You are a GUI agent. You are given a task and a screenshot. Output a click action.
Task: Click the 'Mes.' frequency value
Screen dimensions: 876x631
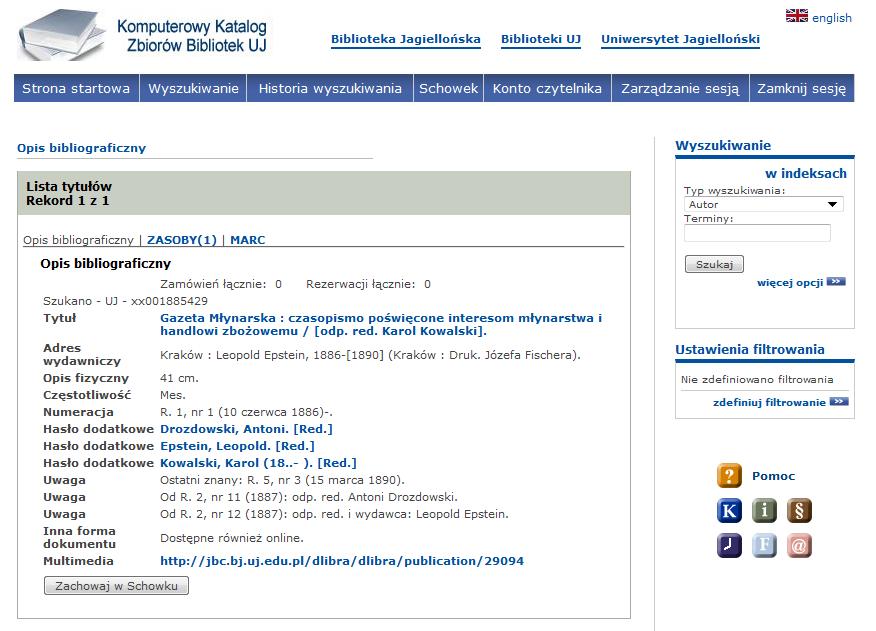(173, 395)
